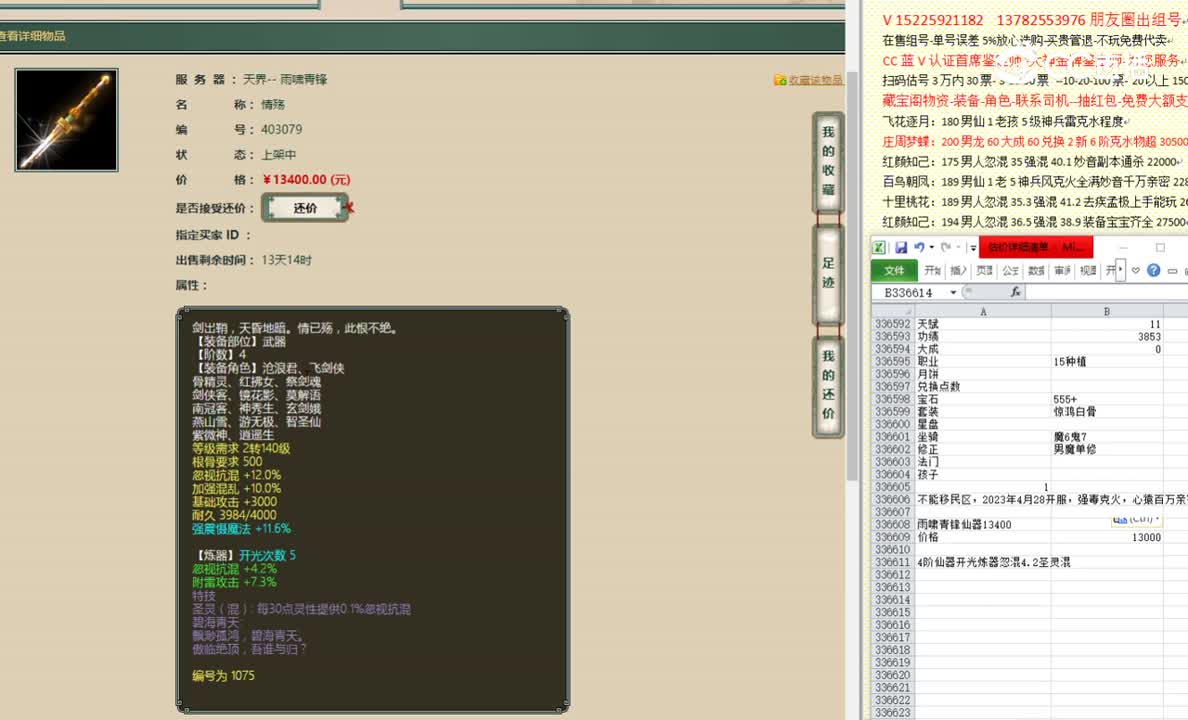This screenshot has width=1188, height=720.
Task: Open the Name Box dropdown showing B336614
Action: point(953,291)
